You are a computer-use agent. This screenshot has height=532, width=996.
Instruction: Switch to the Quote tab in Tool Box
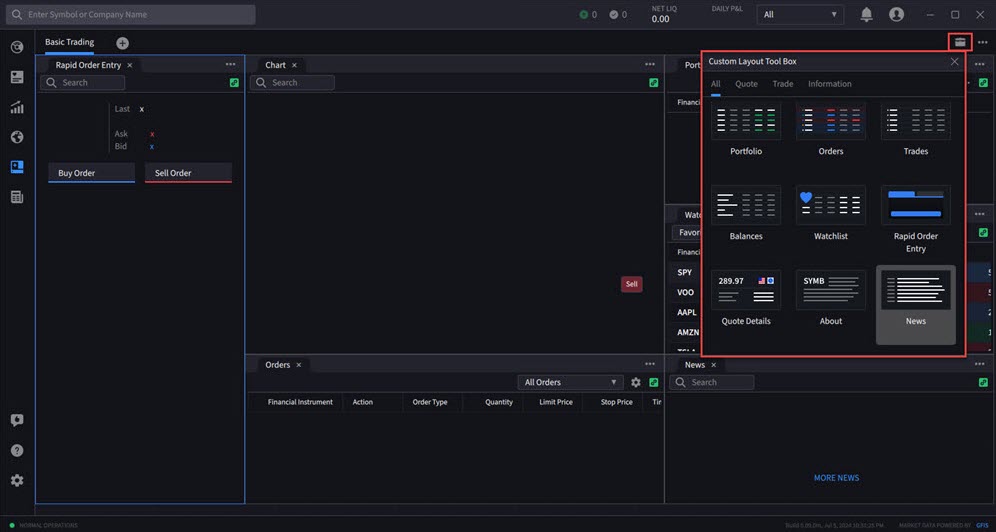746,84
